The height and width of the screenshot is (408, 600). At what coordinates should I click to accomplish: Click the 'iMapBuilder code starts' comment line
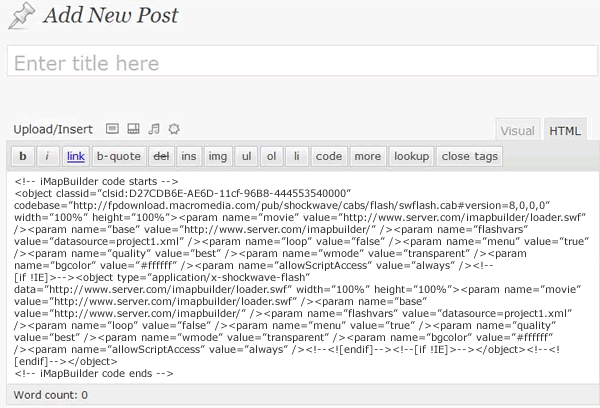96,181
